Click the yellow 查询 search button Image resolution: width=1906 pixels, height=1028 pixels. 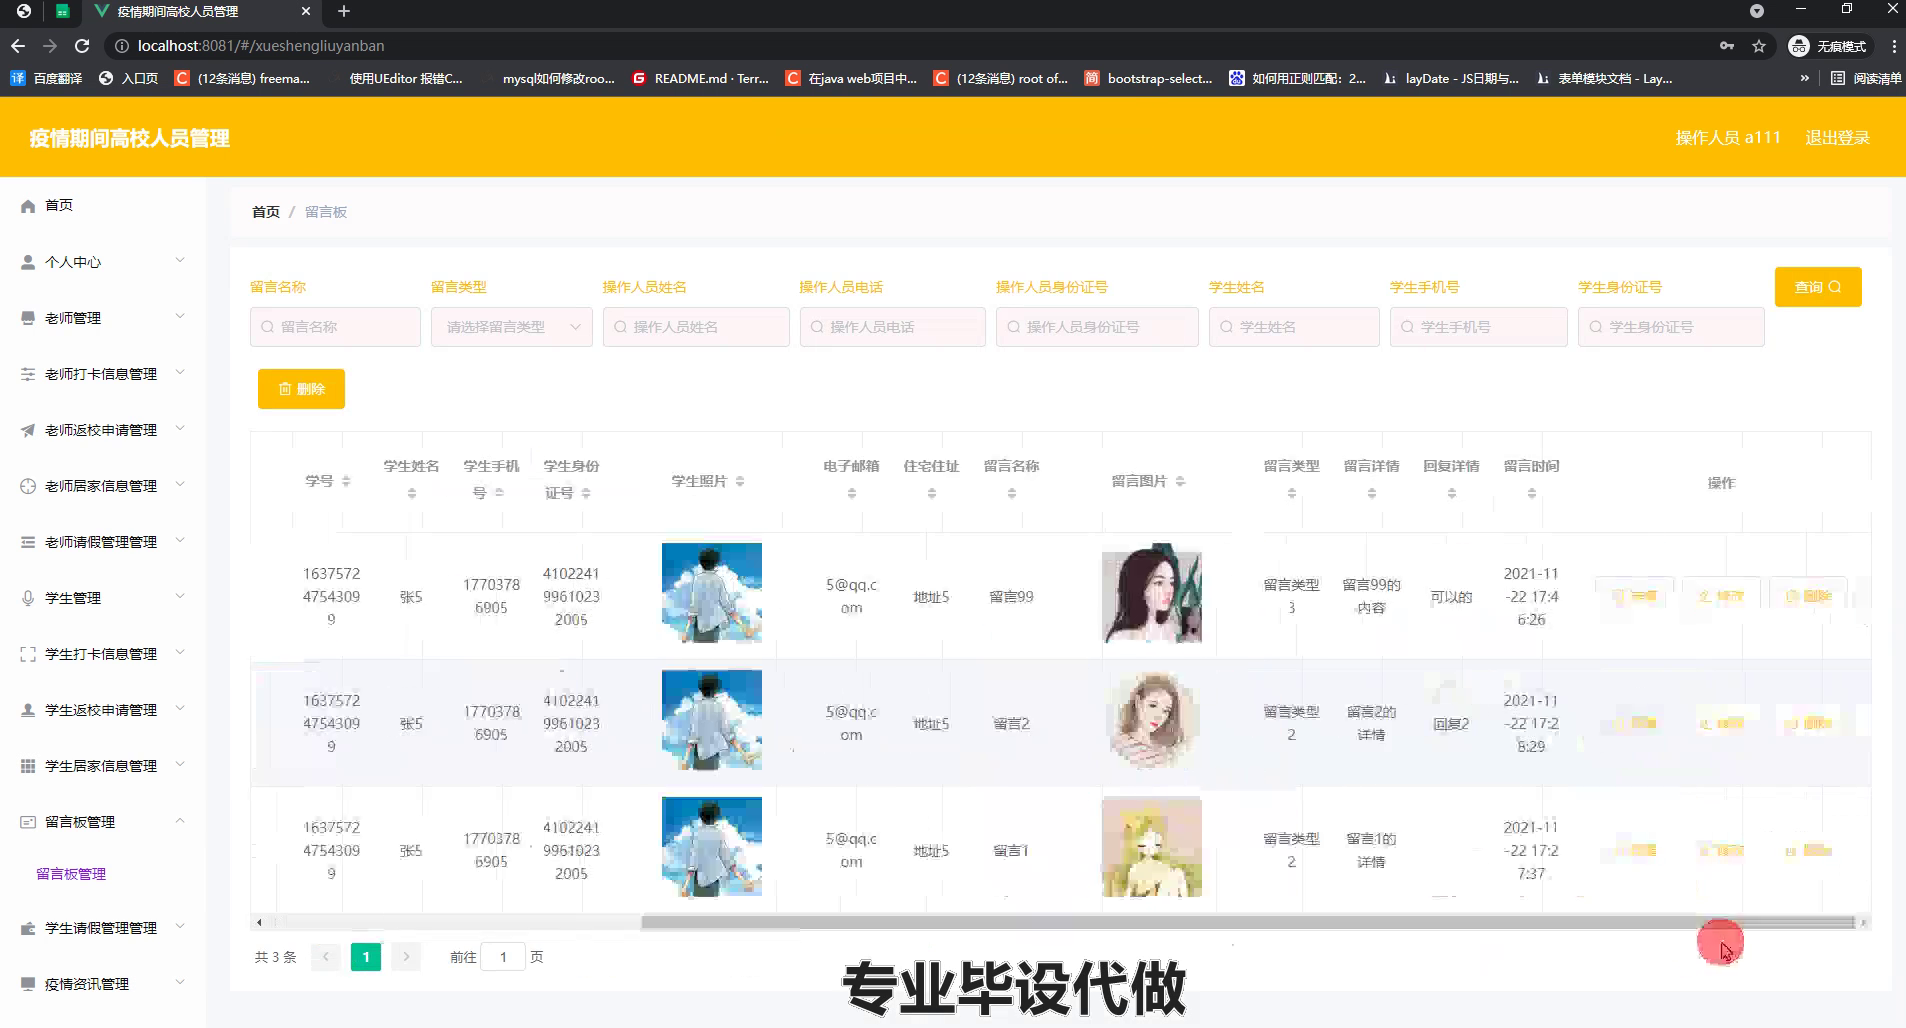pyautogui.click(x=1818, y=287)
